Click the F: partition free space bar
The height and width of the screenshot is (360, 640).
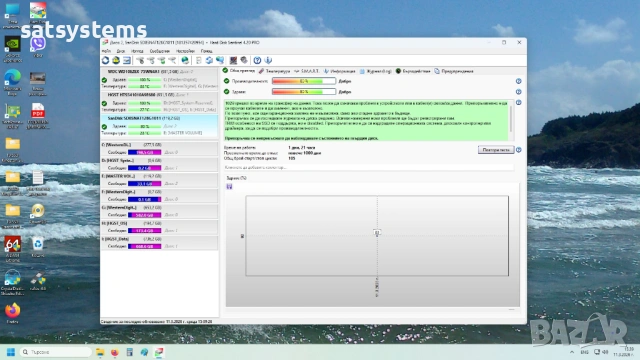pyautogui.click(x=144, y=199)
